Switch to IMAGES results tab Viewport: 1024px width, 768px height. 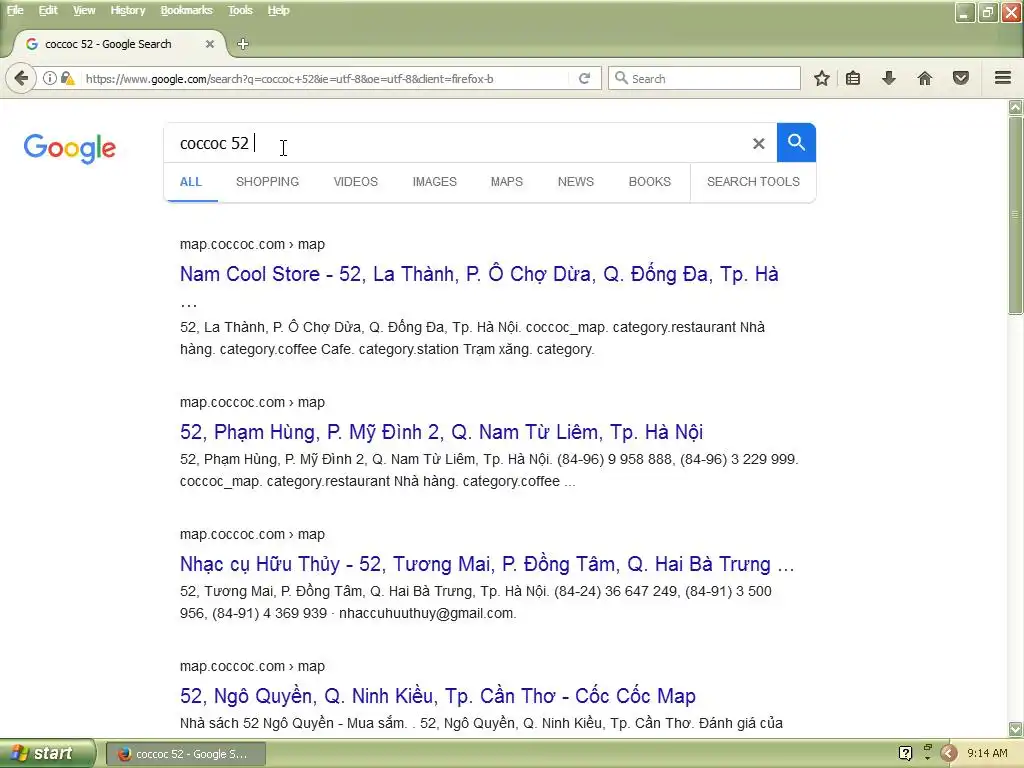click(434, 182)
